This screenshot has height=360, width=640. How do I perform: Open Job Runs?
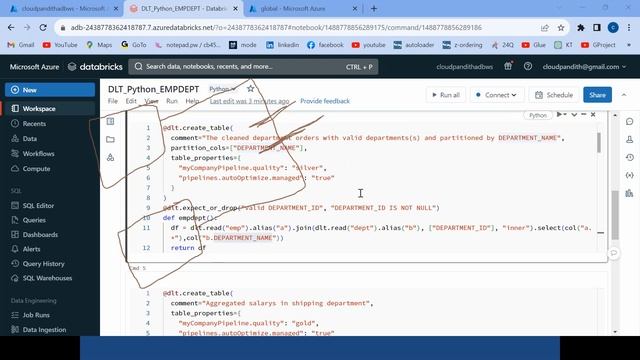[x=36, y=315]
